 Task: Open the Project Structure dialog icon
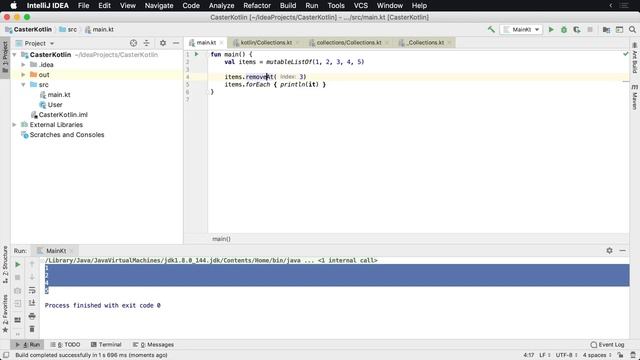click(606, 29)
